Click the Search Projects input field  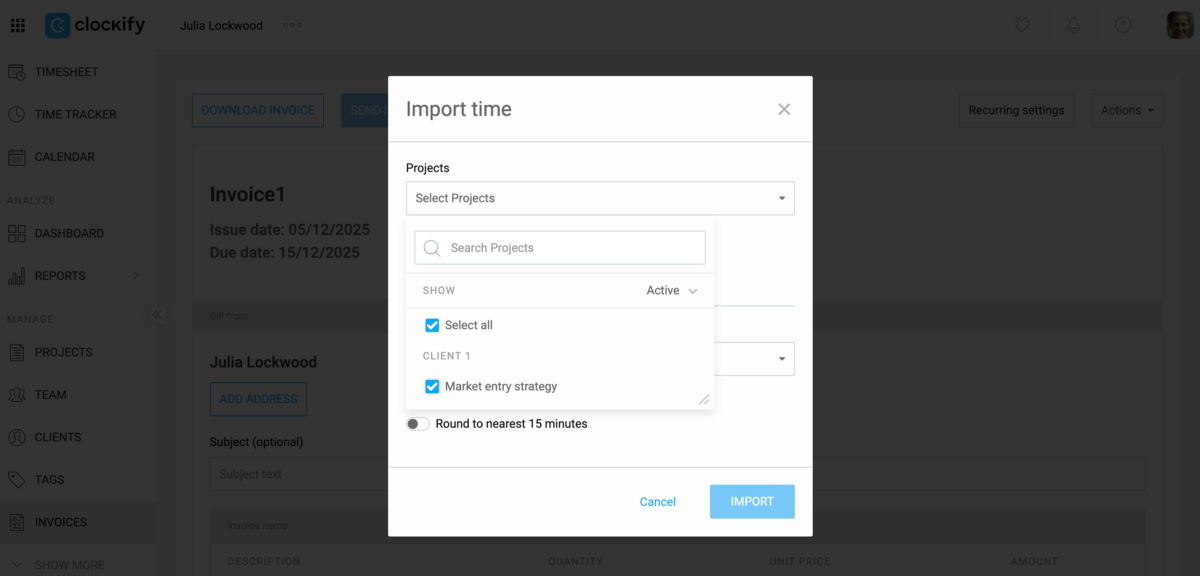(x=560, y=247)
